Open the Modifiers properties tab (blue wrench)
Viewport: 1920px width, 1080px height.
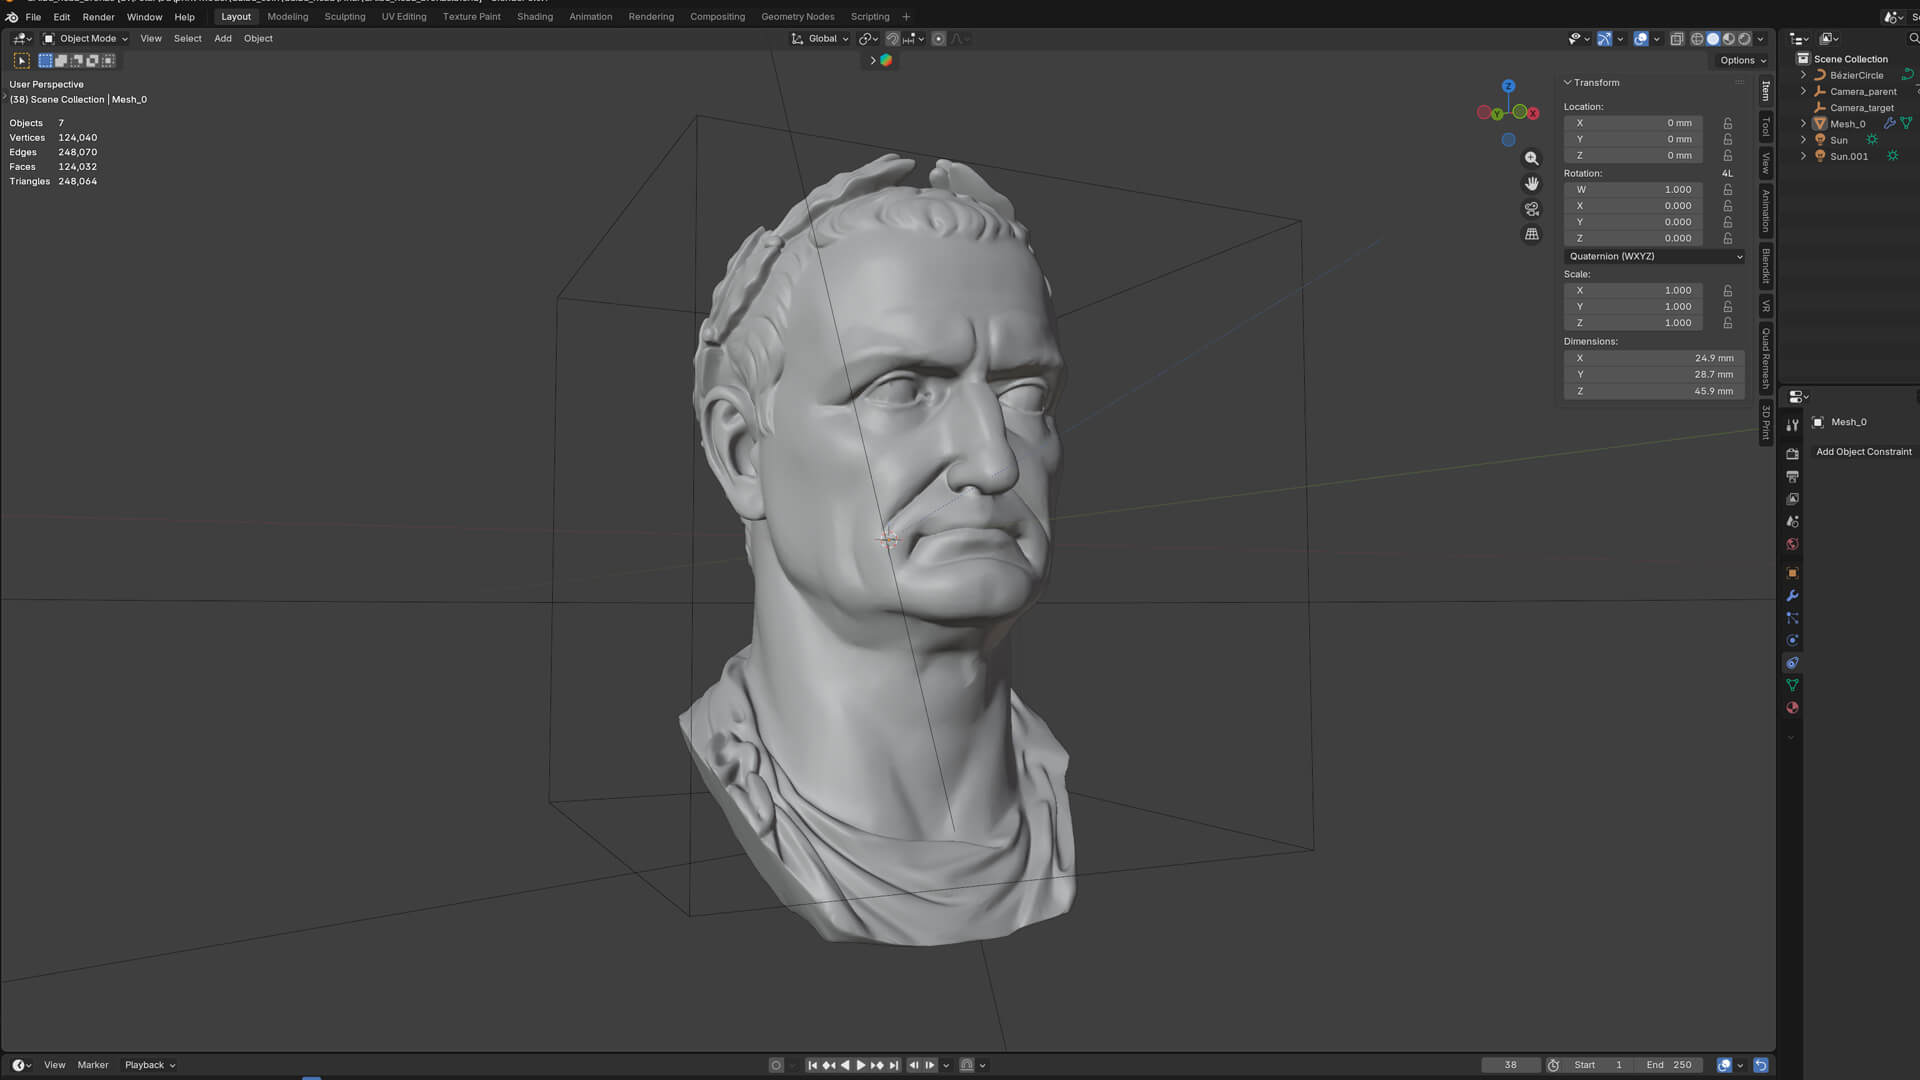pyautogui.click(x=1792, y=596)
